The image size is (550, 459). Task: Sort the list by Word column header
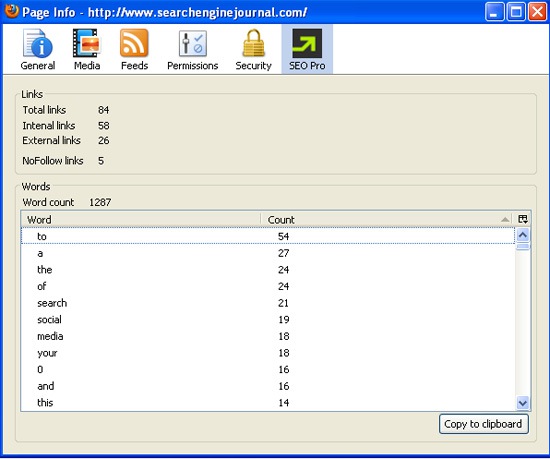[x=141, y=220]
